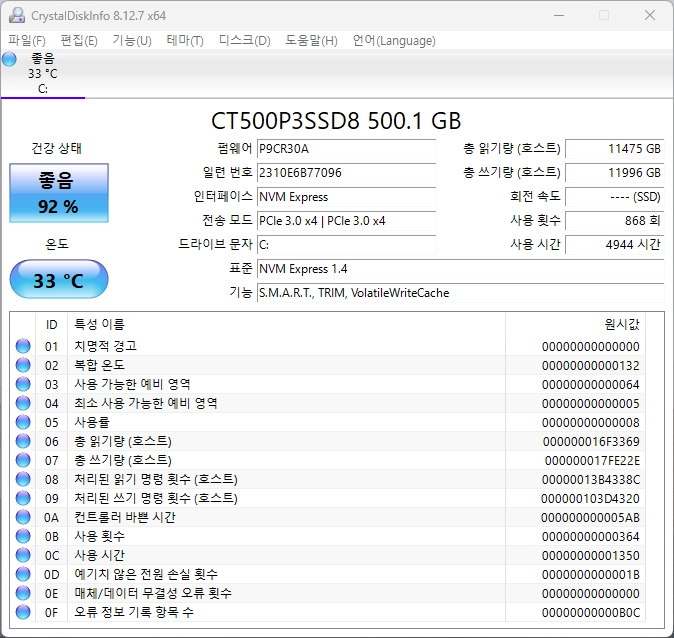This screenshot has height=638, width=674.
Task: Click the total host writes value 11996 GB
Action: (x=615, y=173)
